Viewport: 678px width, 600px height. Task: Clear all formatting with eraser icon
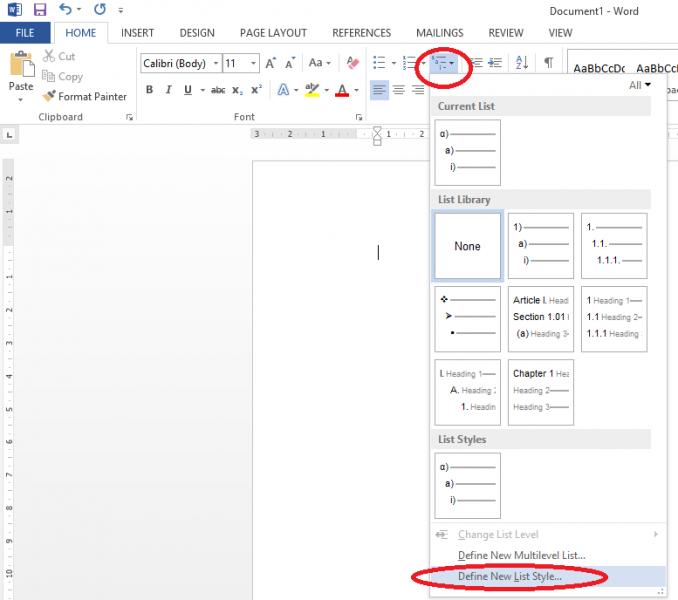(352, 63)
